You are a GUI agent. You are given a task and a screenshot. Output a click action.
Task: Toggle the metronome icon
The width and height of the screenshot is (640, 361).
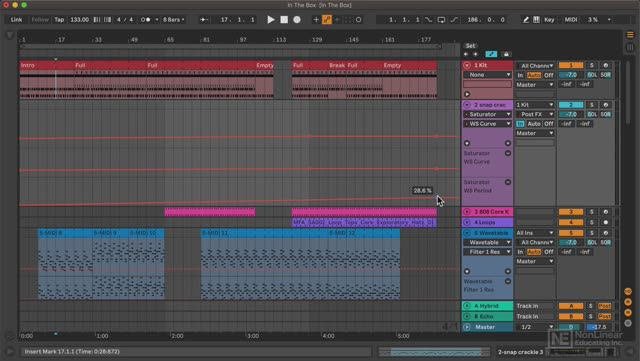point(146,20)
